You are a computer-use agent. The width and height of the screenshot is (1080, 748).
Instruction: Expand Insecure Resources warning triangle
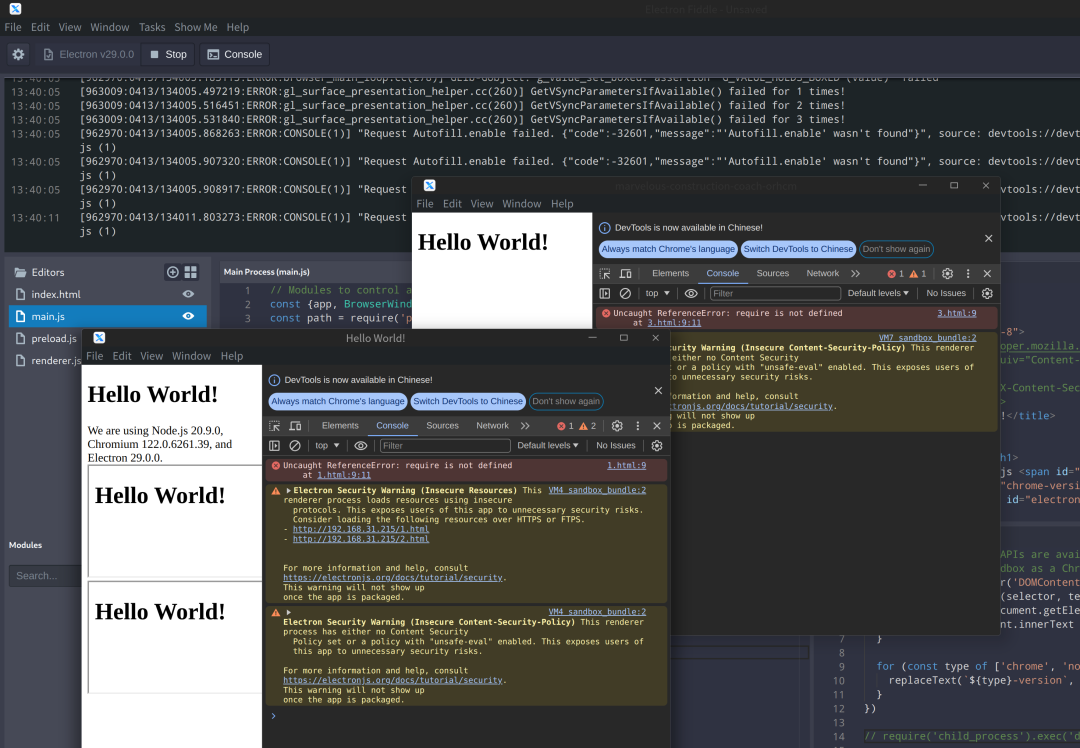coord(289,490)
